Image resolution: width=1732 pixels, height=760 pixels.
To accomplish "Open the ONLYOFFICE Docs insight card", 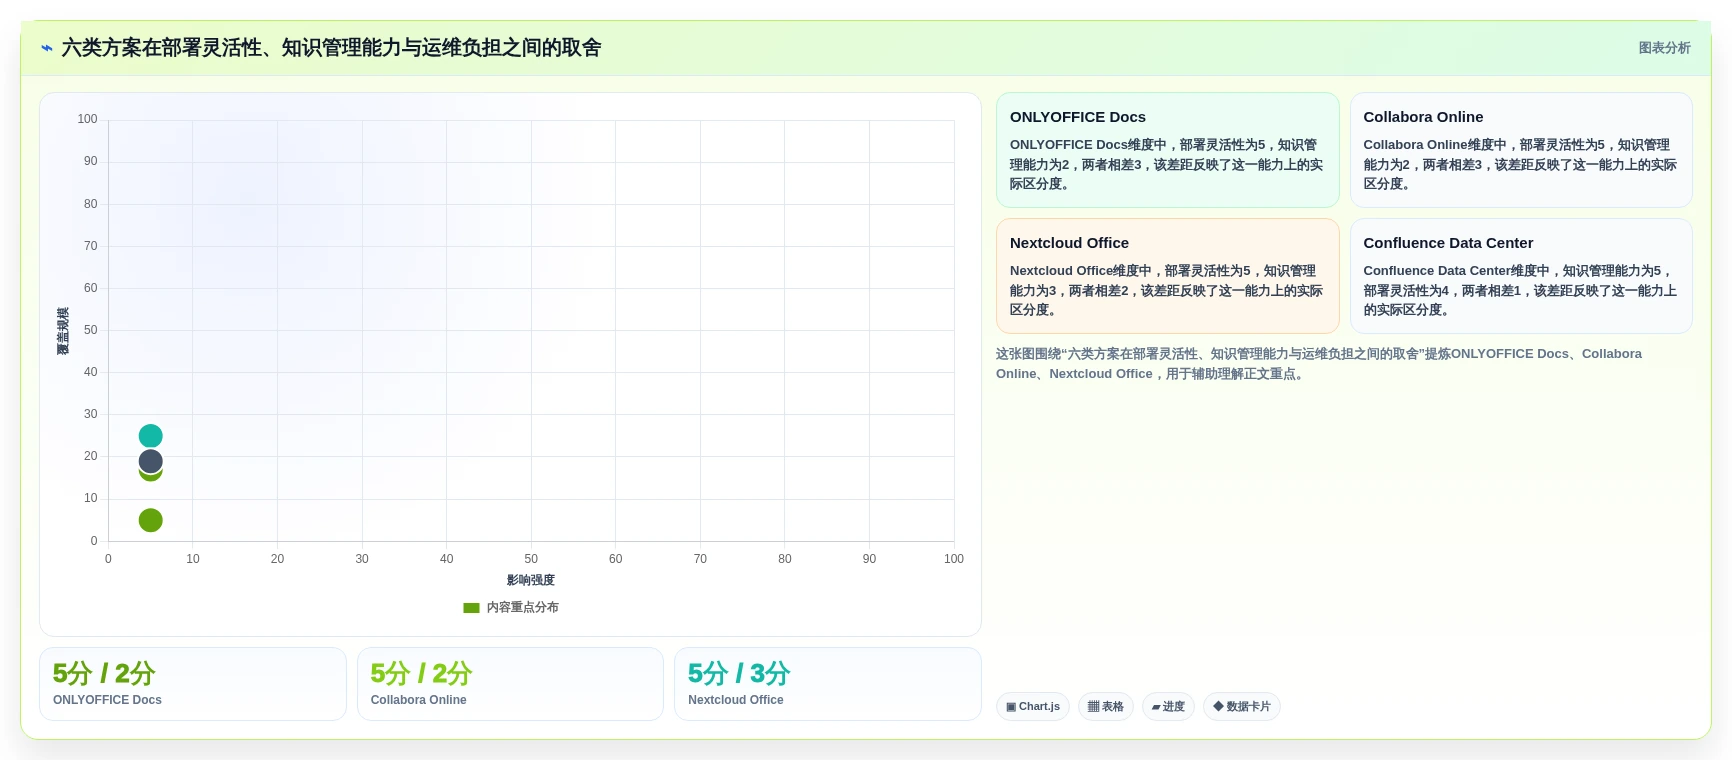I will tap(1167, 150).
